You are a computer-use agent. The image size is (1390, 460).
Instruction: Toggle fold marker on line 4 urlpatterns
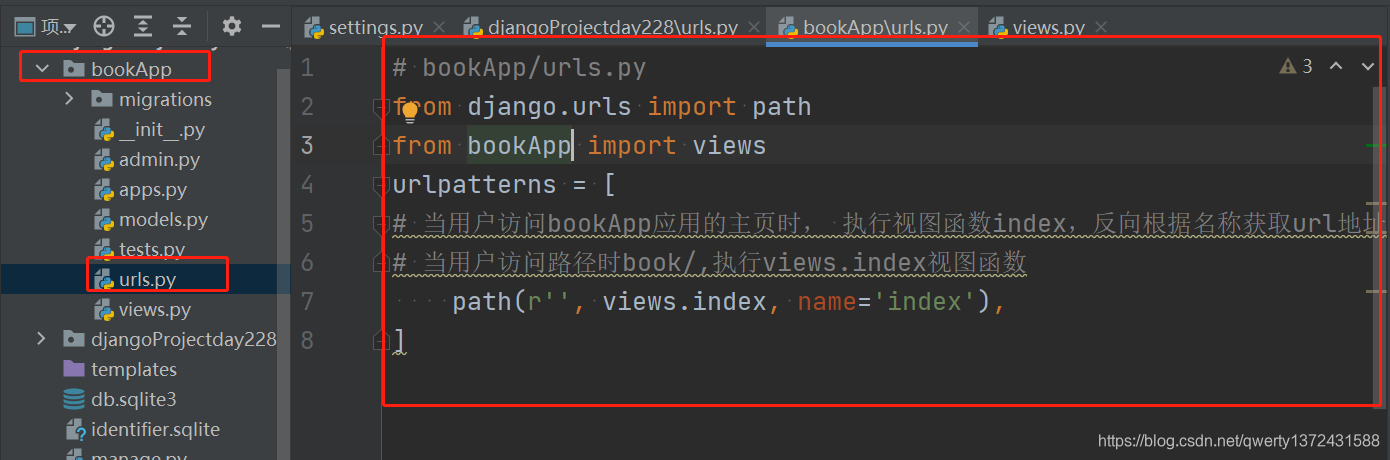(x=380, y=185)
